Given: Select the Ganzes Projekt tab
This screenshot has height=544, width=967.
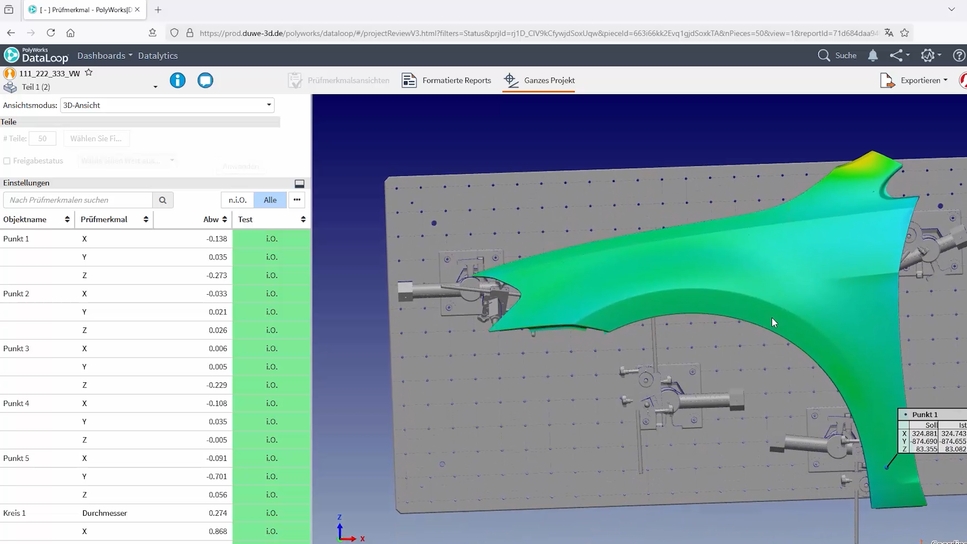Looking at the screenshot, I should click(539, 80).
